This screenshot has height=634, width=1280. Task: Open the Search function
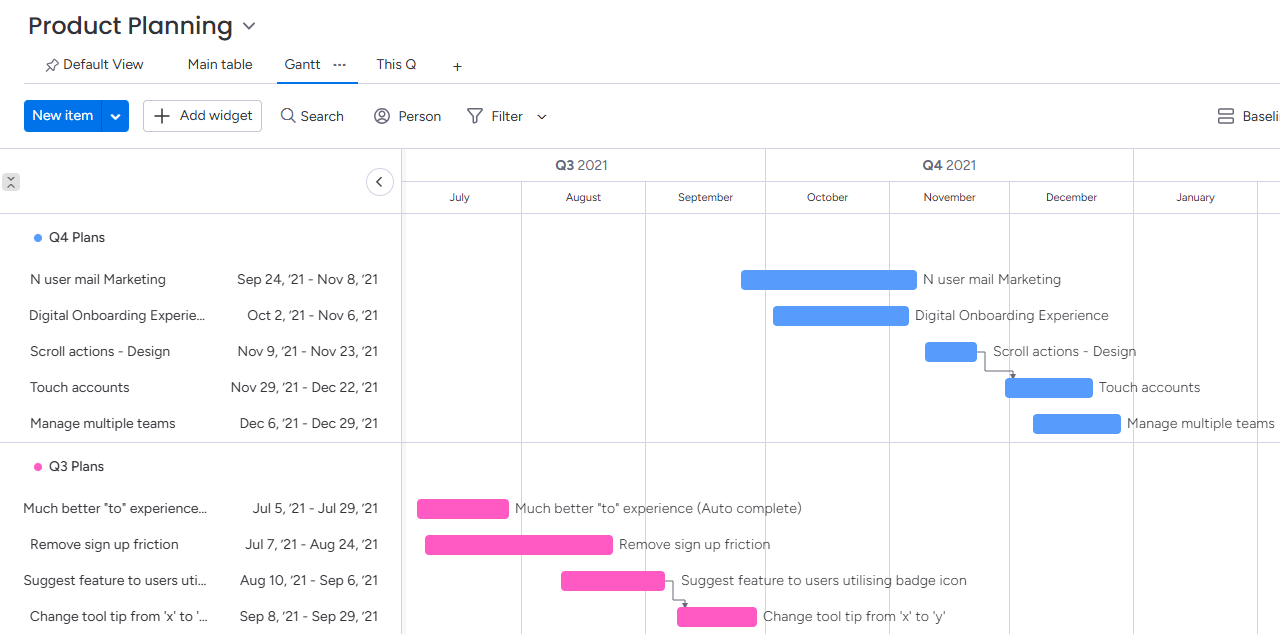point(312,116)
